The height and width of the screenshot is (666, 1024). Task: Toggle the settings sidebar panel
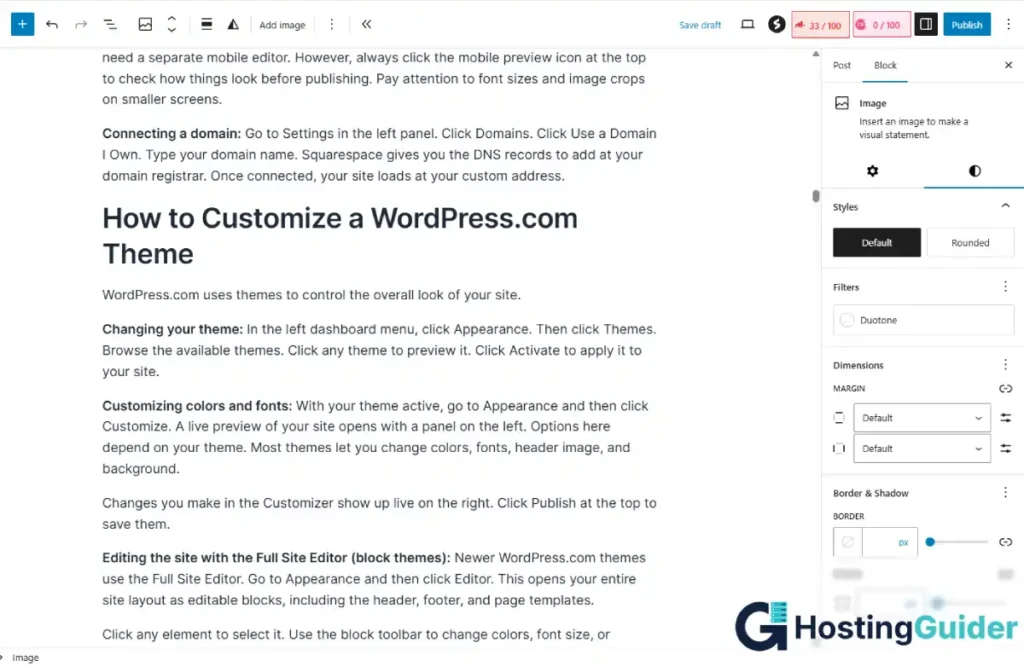pyautogui.click(x=926, y=24)
